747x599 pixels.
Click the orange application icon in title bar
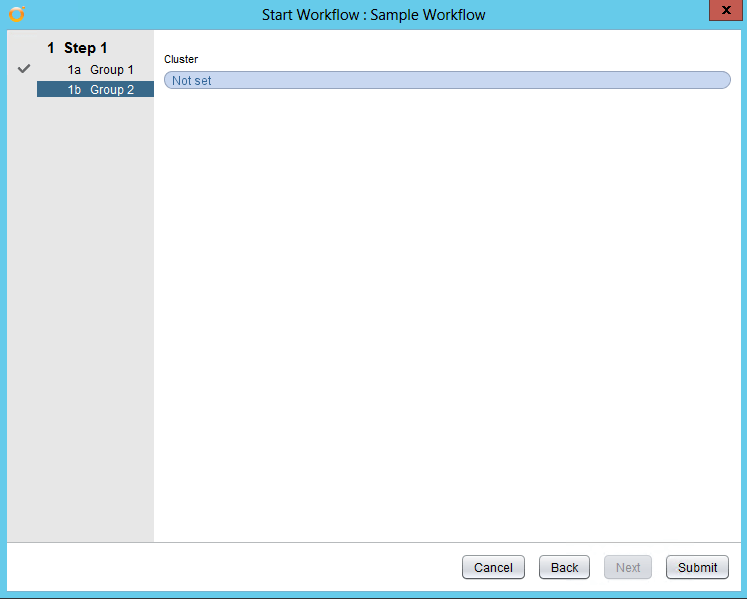point(16,14)
